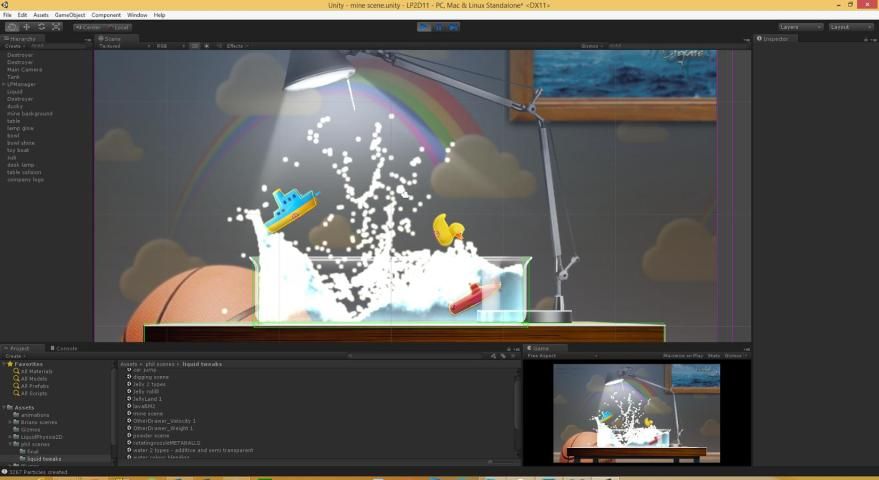Select the Move tool
Viewport: 879px width, 480px height.
coord(26,27)
